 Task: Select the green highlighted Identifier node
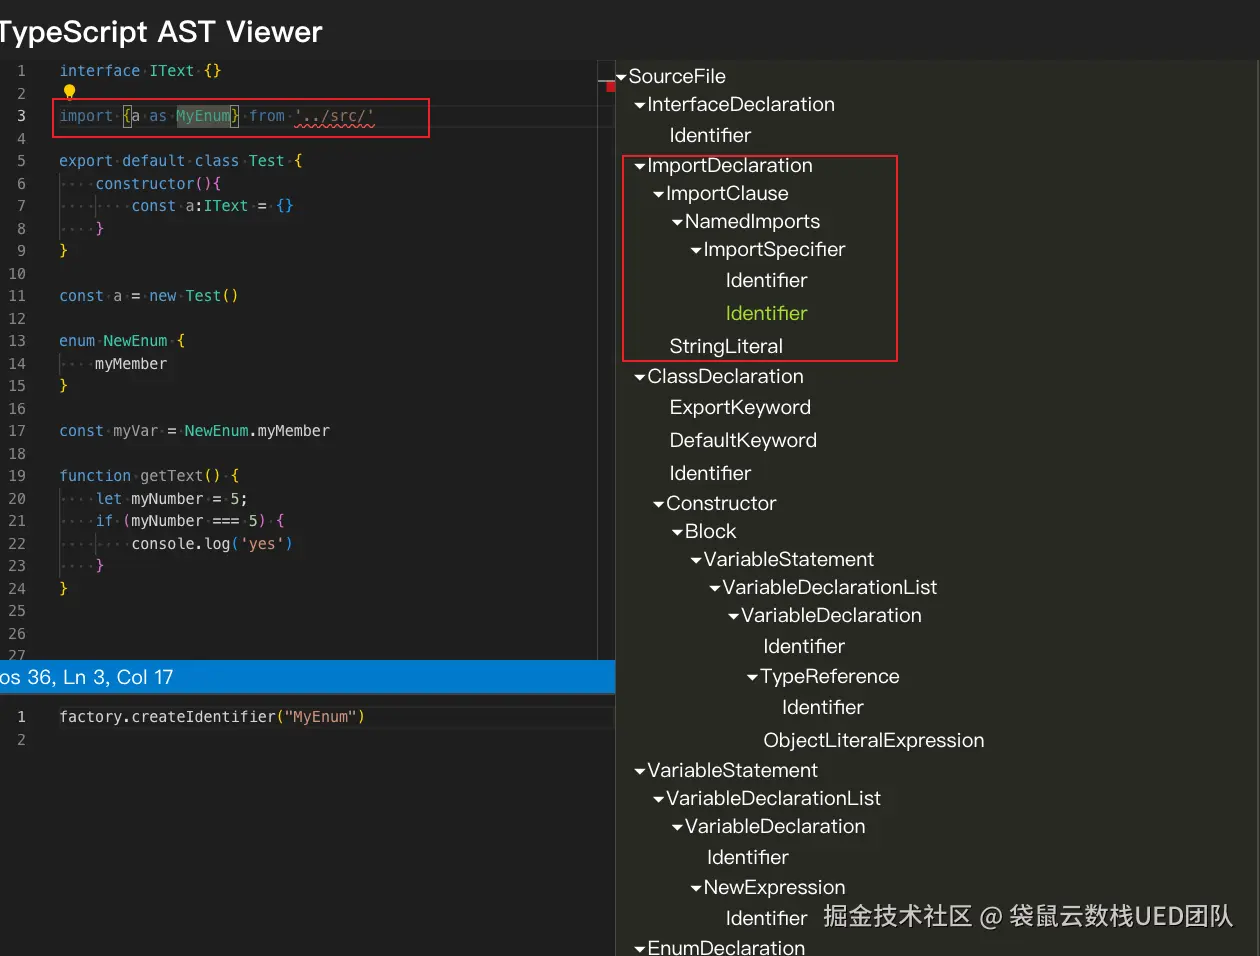click(766, 313)
